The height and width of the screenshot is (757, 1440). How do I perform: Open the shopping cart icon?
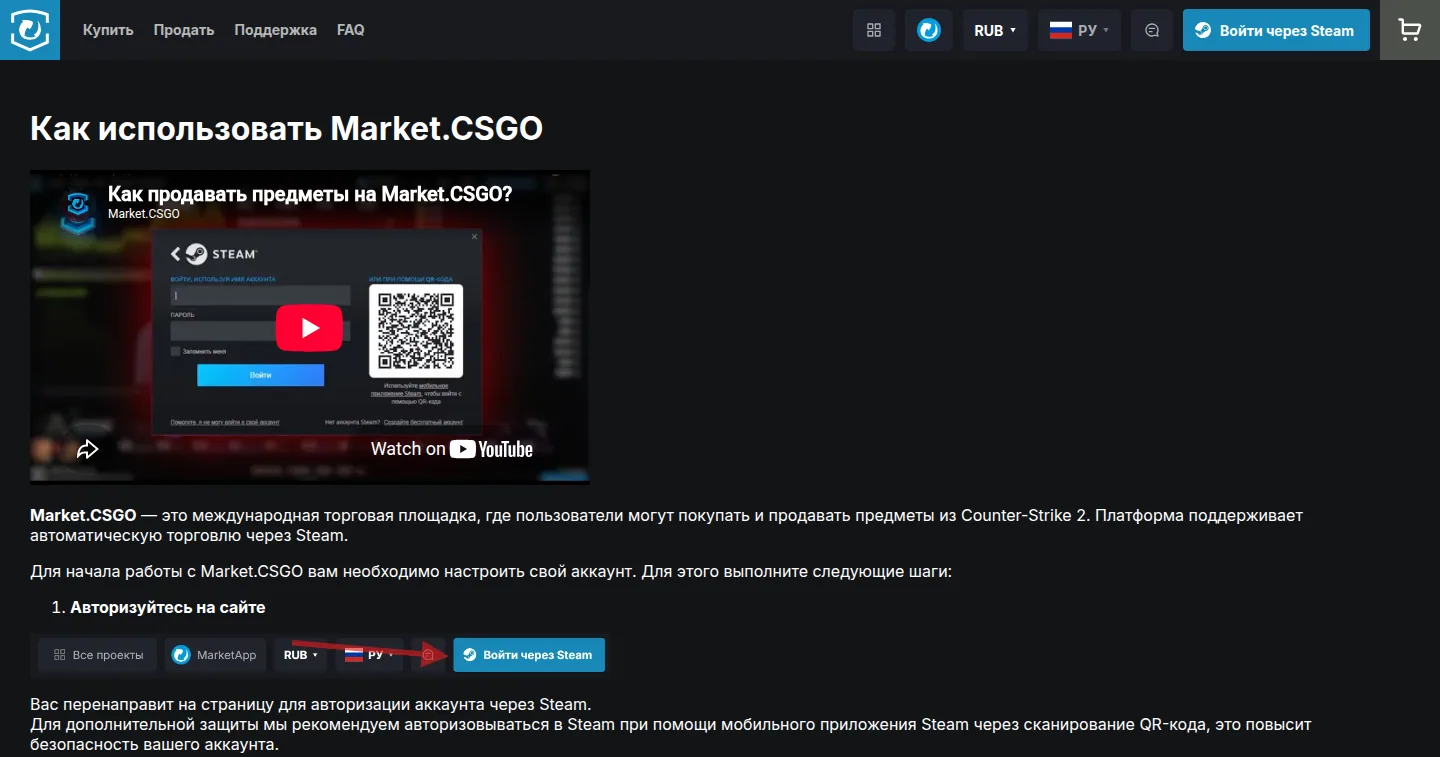[1410, 30]
